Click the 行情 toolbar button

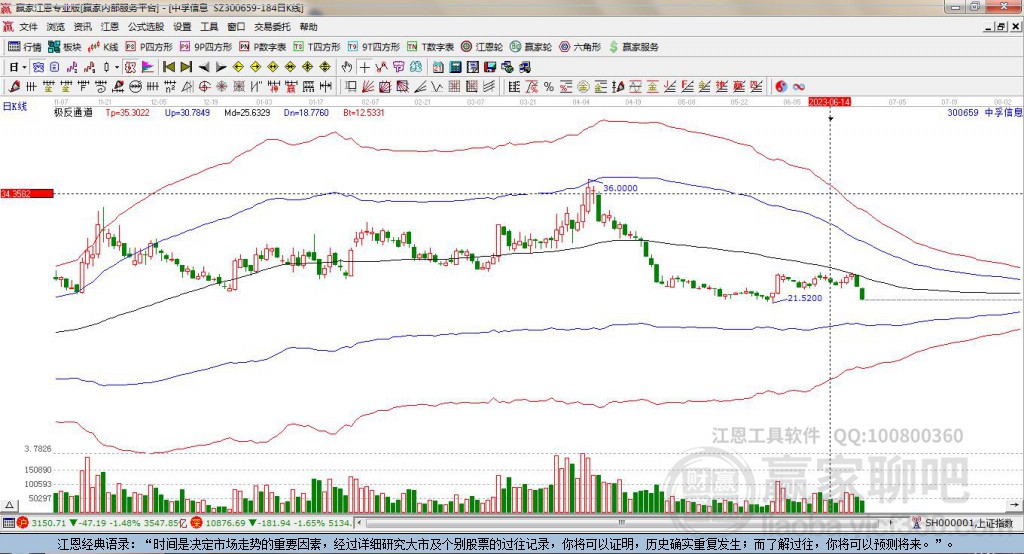click(x=25, y=47)
